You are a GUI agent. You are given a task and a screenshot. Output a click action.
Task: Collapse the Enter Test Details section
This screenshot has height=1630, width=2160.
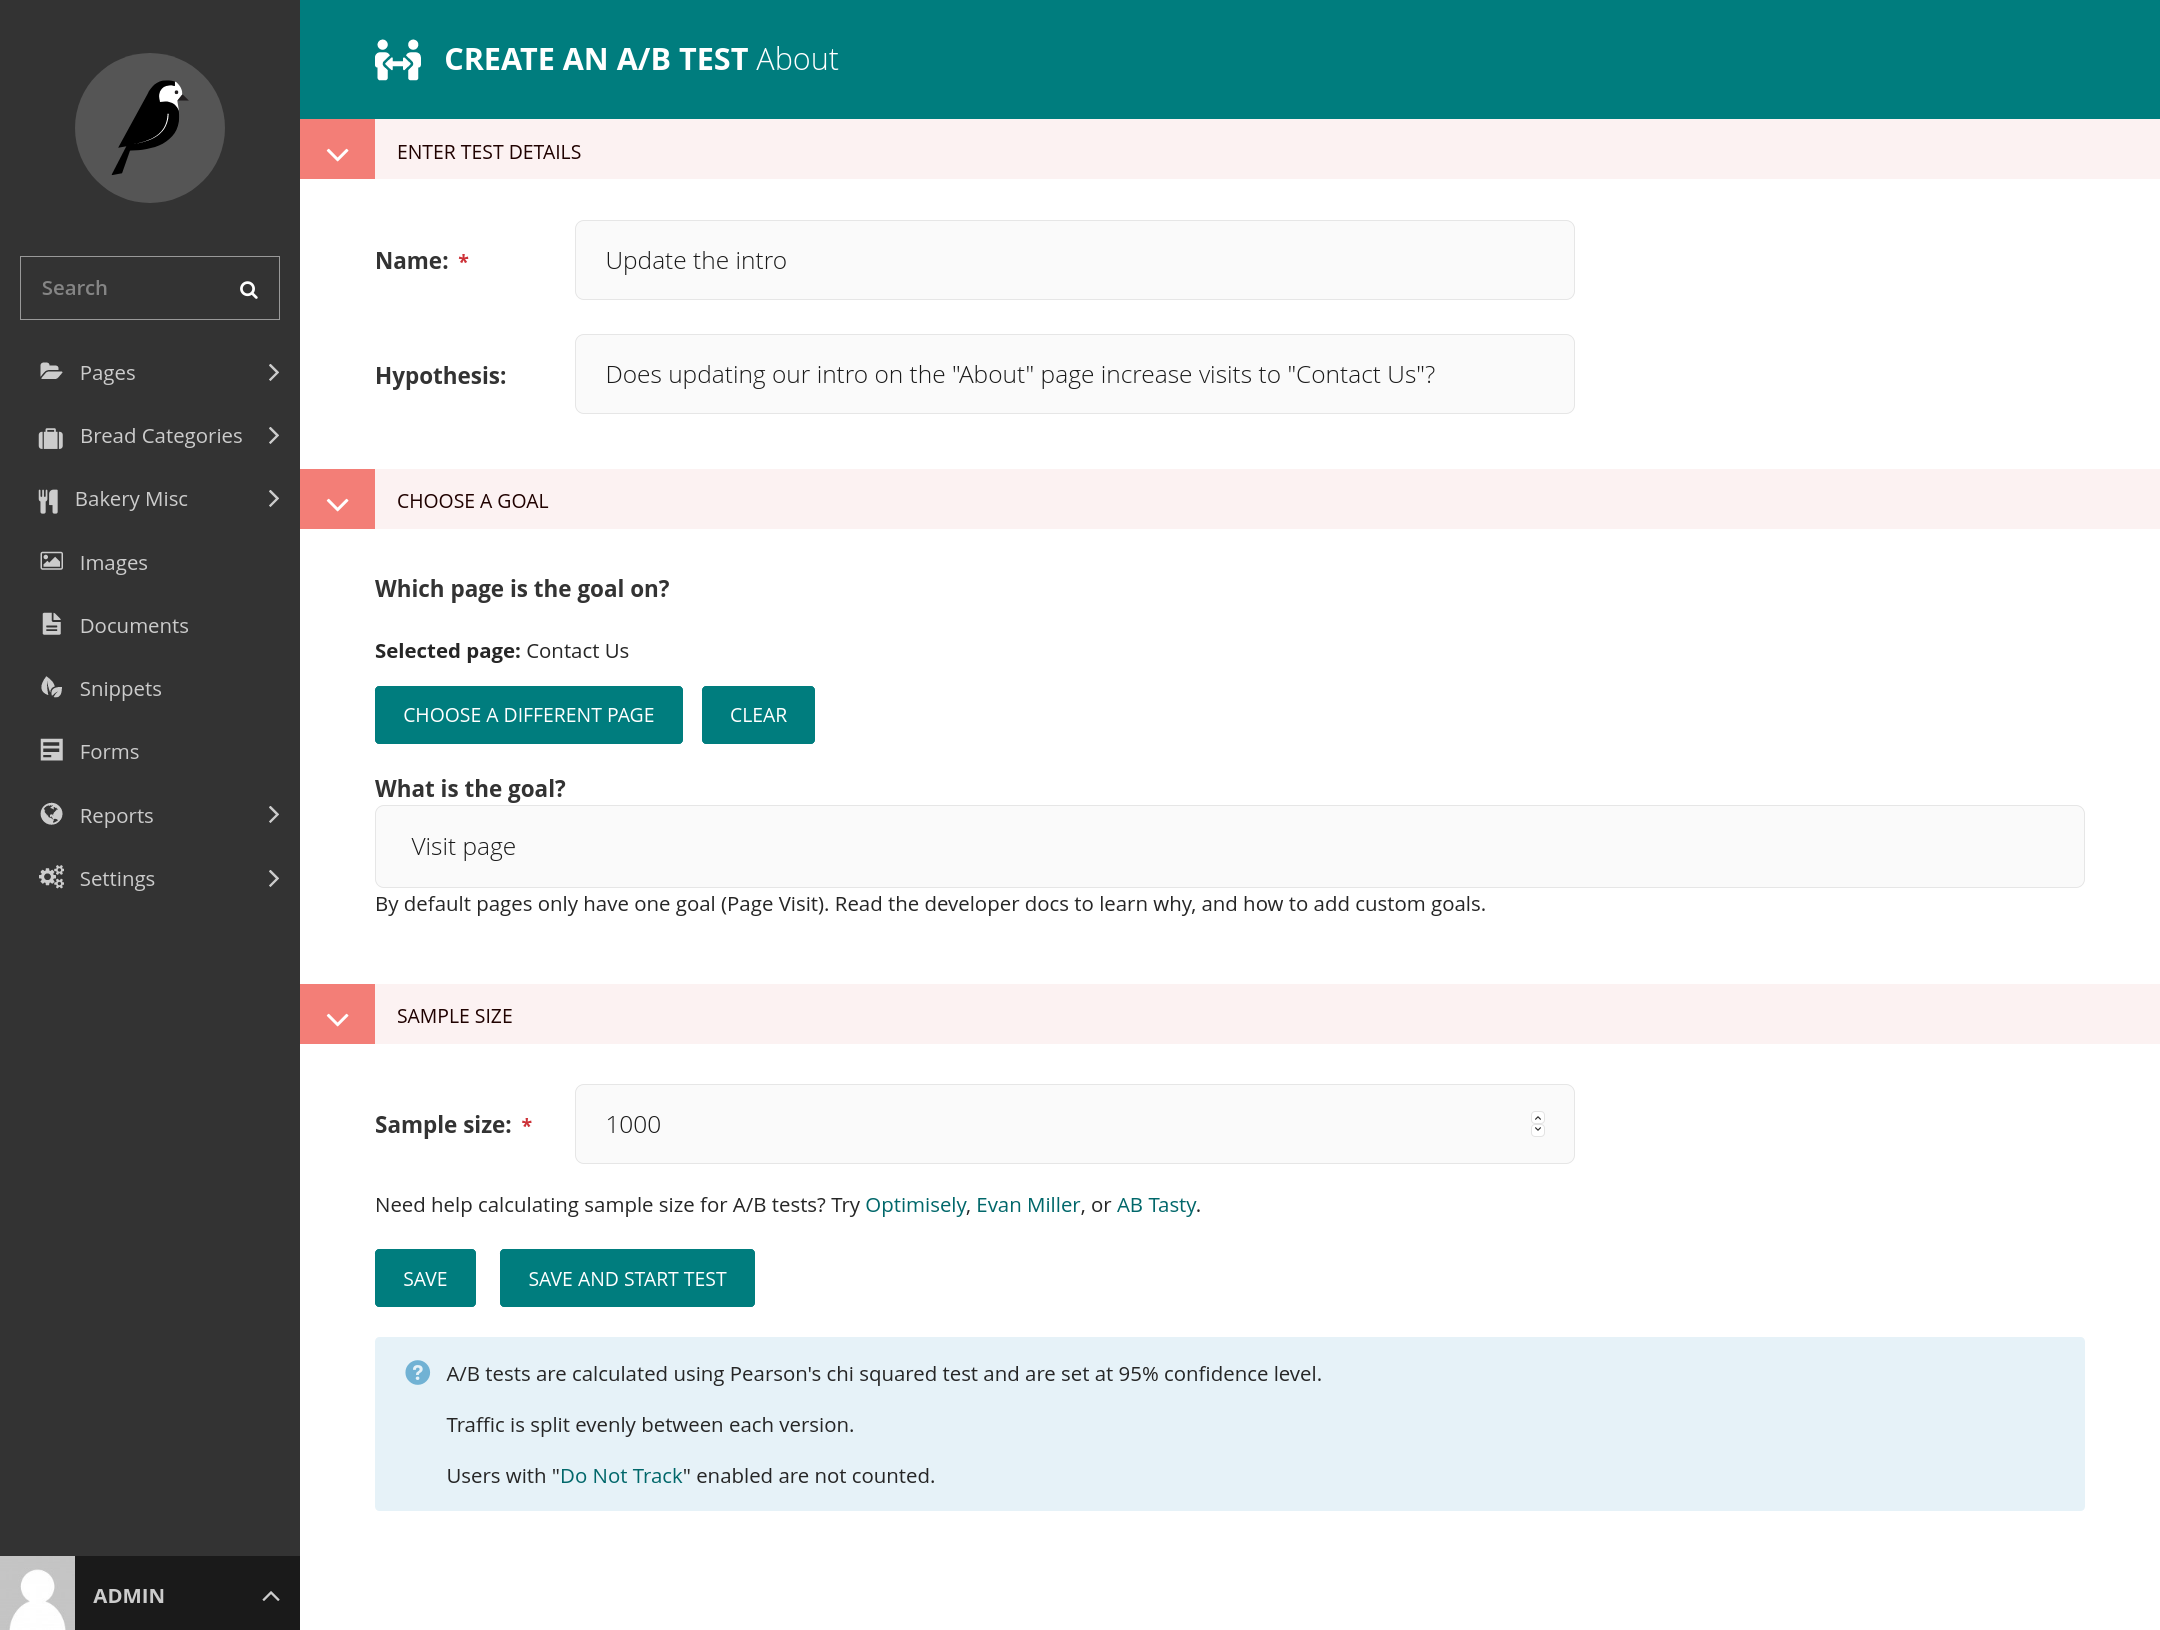[337, 152]
